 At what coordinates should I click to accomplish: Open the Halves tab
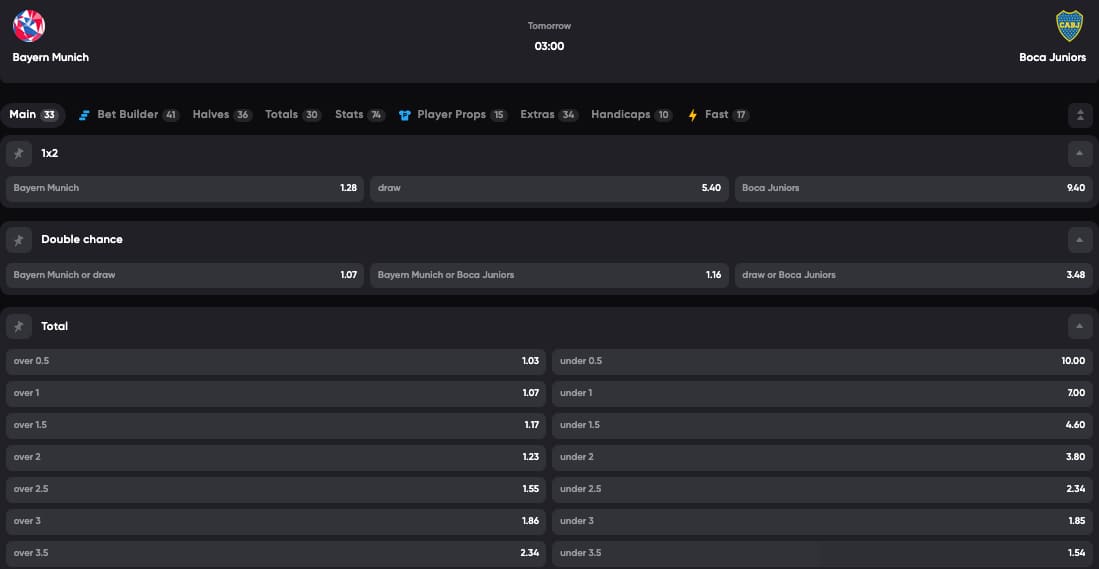pyautogui.click(x=222, y=115)
